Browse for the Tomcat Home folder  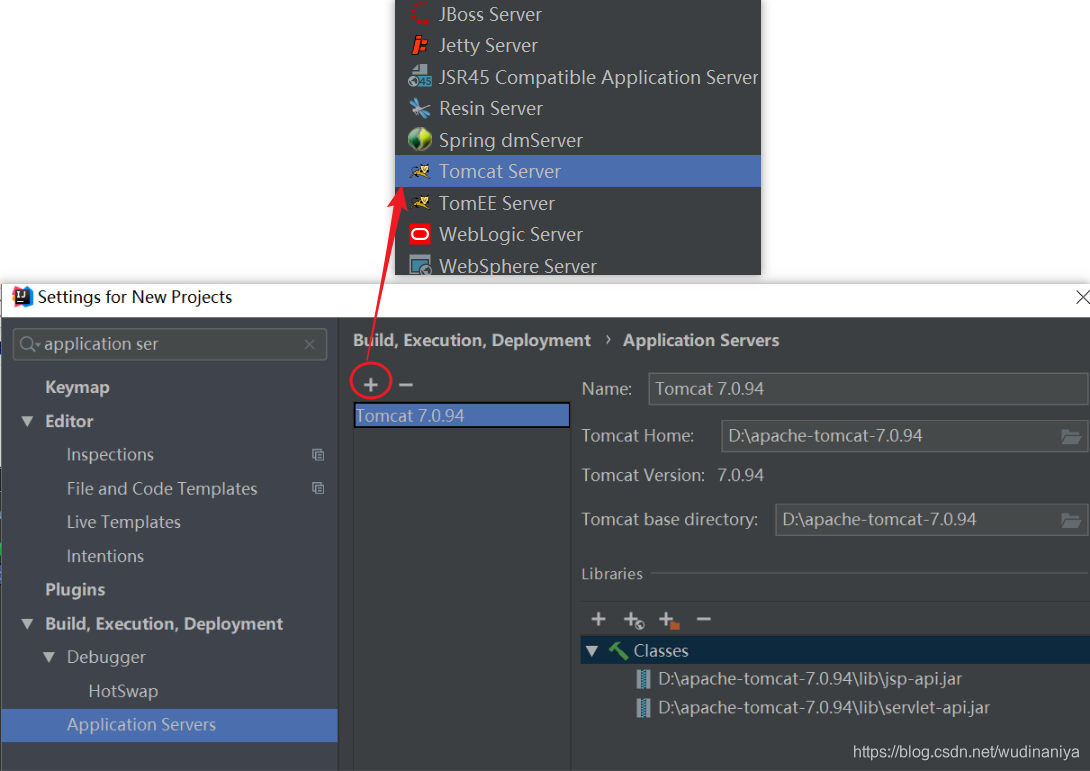(1071, 437)
